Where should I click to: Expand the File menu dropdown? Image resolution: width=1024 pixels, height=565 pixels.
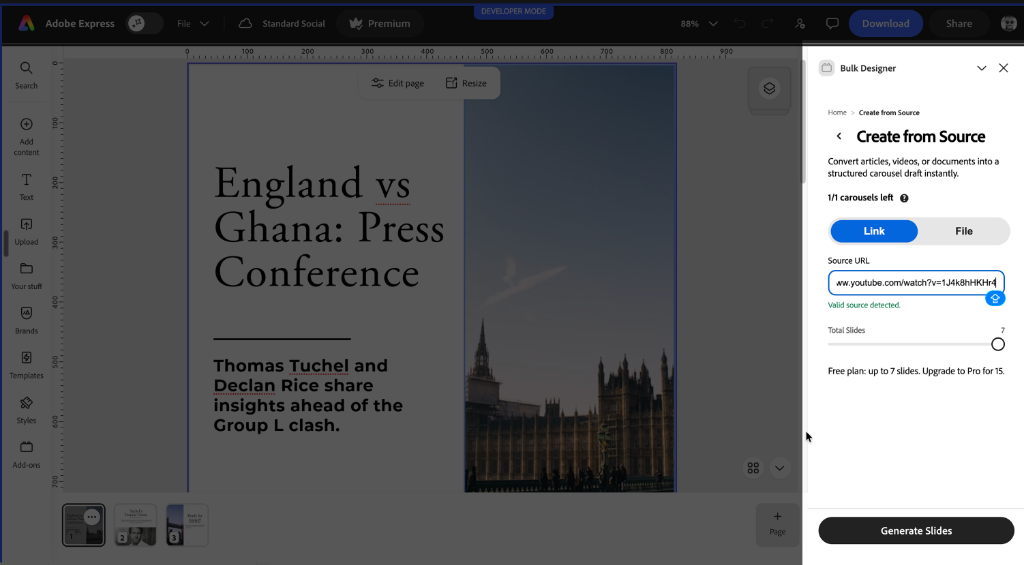(x=193, y=24)
